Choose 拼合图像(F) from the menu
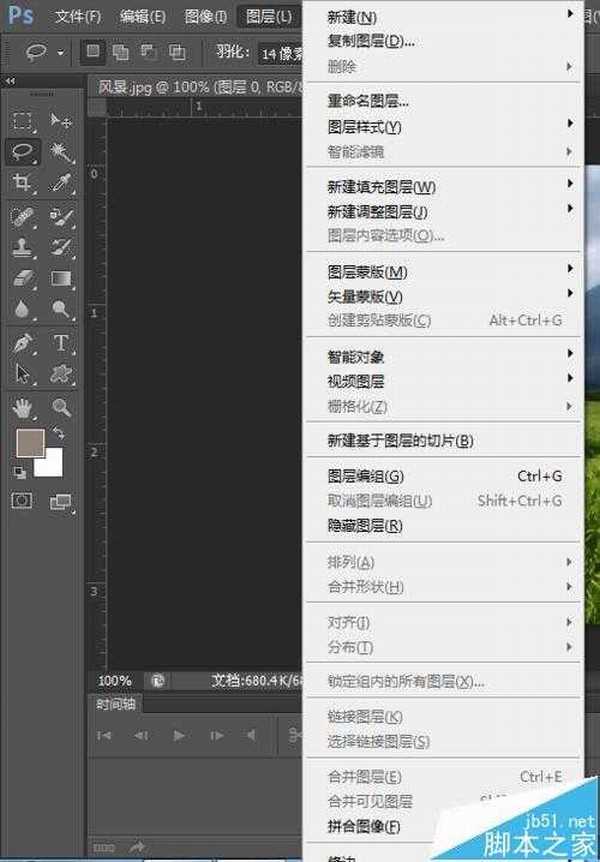600x862 pixels. point(364,827)
